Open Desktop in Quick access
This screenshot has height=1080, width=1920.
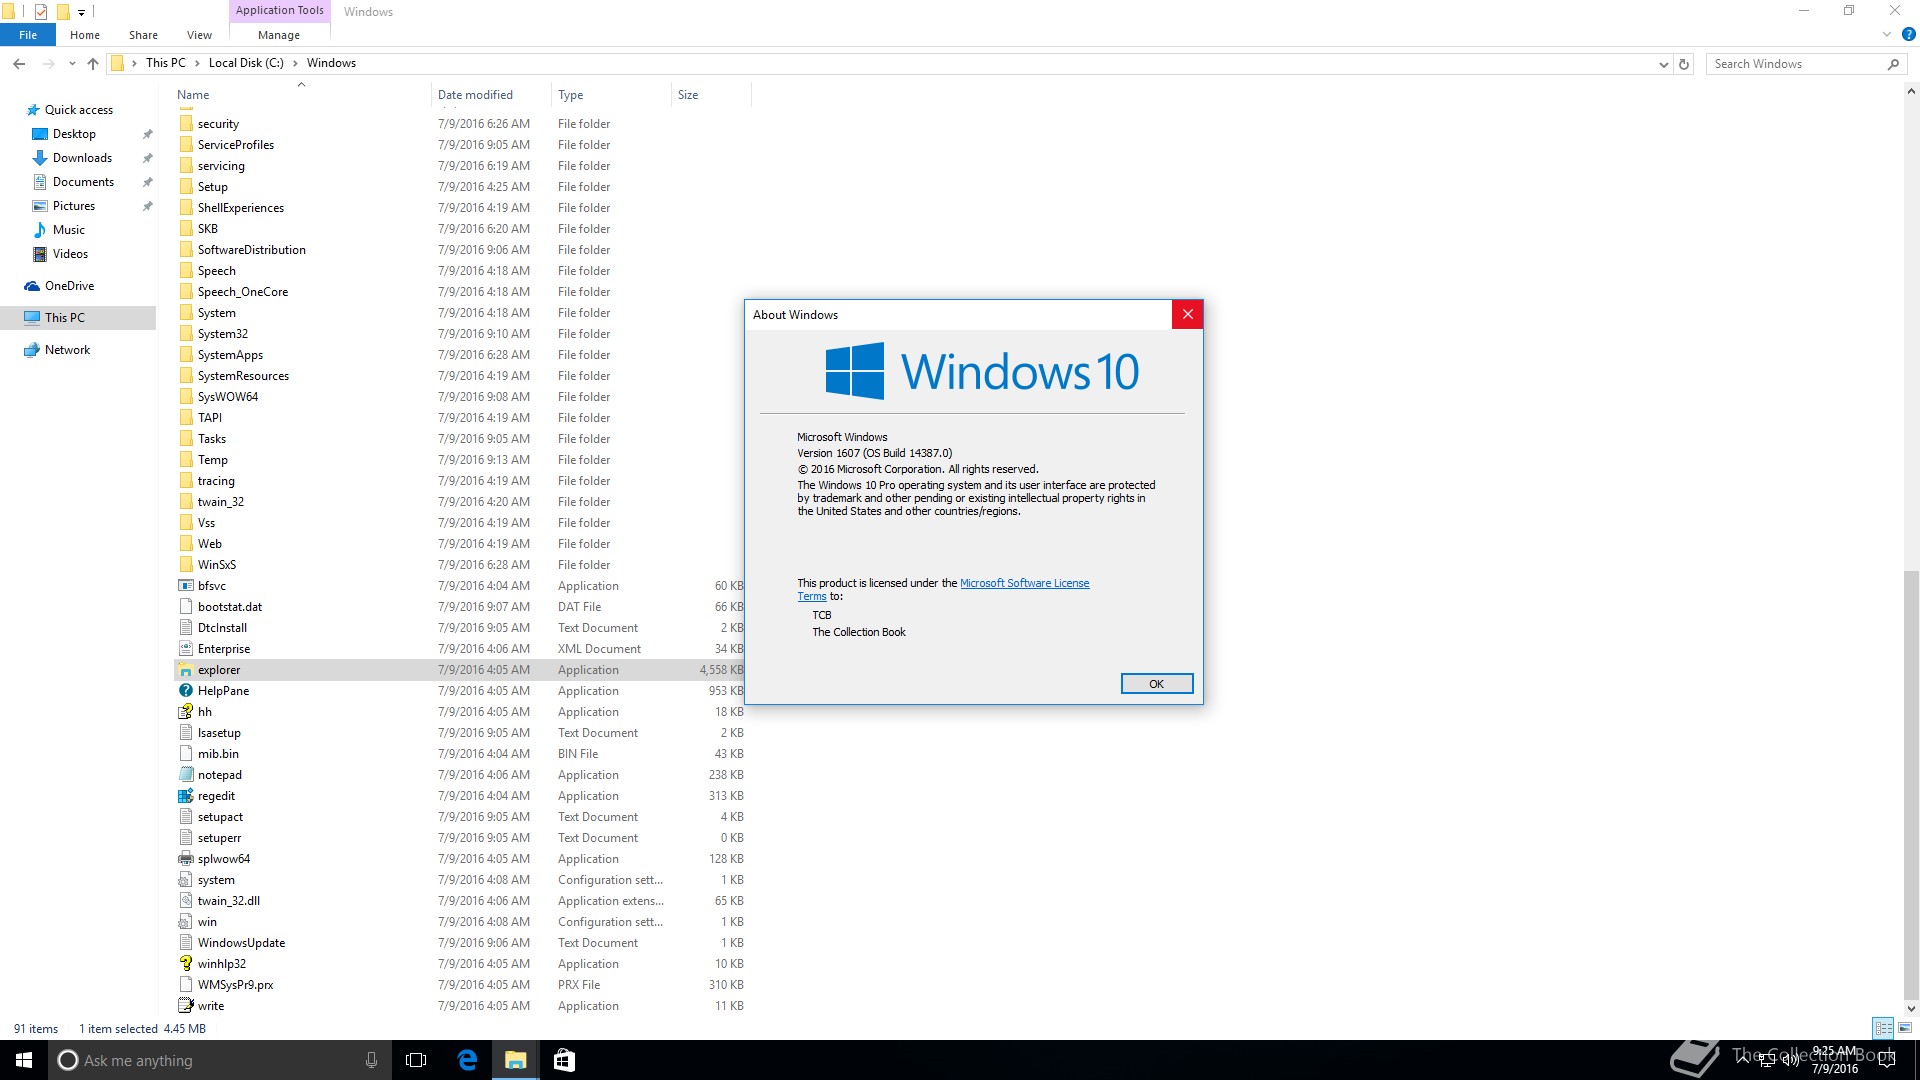[x=74, y=134]
